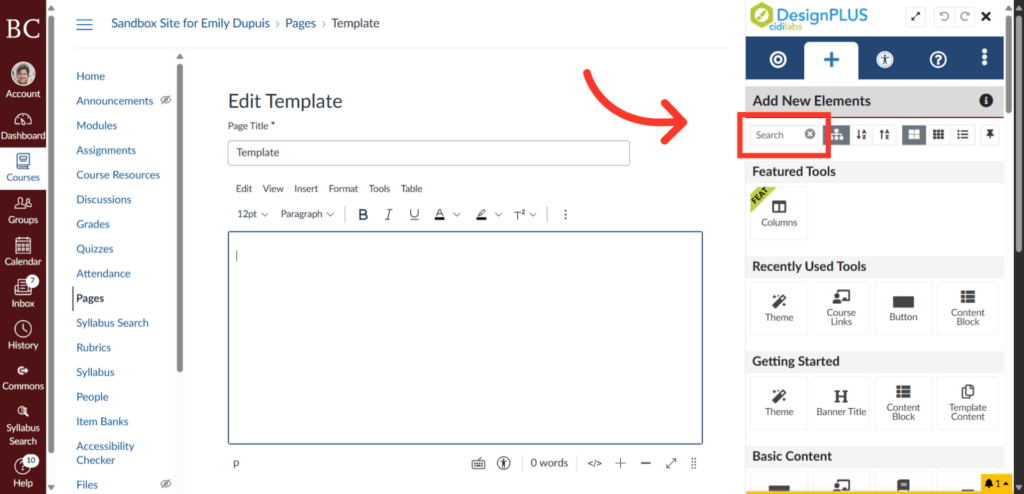The height and width of the screenshot is (494, 1024).
Task: Open Commons in global navigation
Action: (x=23, y=378)
